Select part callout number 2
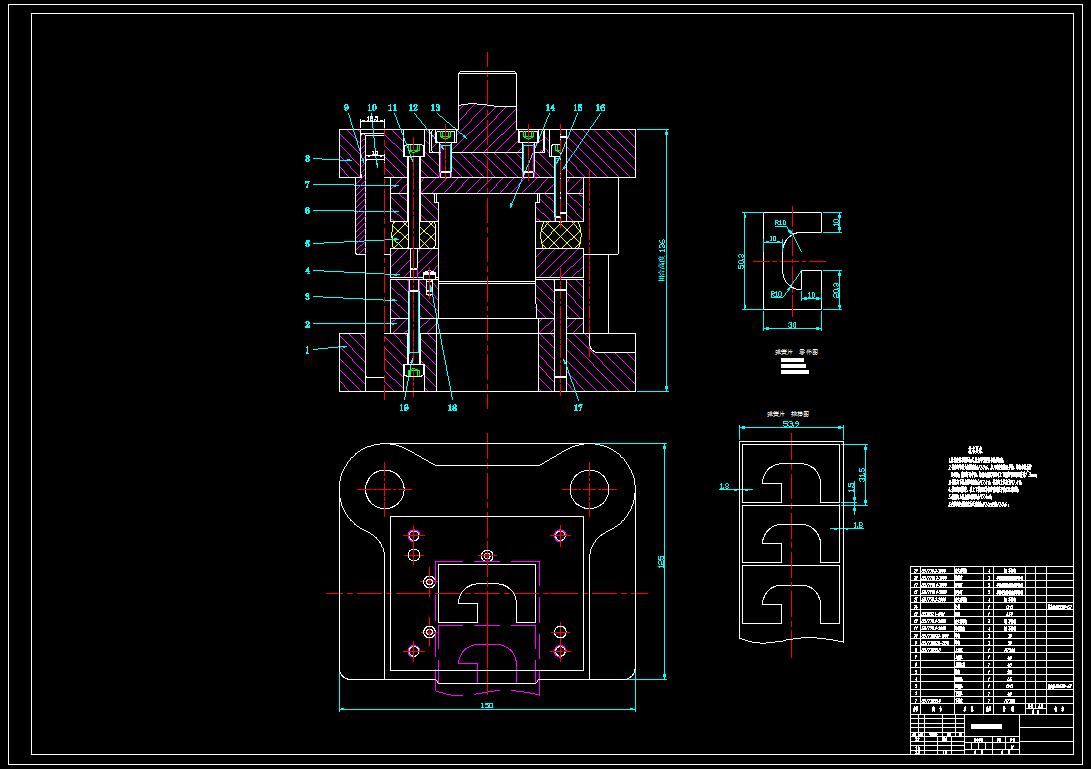Screen dimensions: 1091x769 [308, 324]
